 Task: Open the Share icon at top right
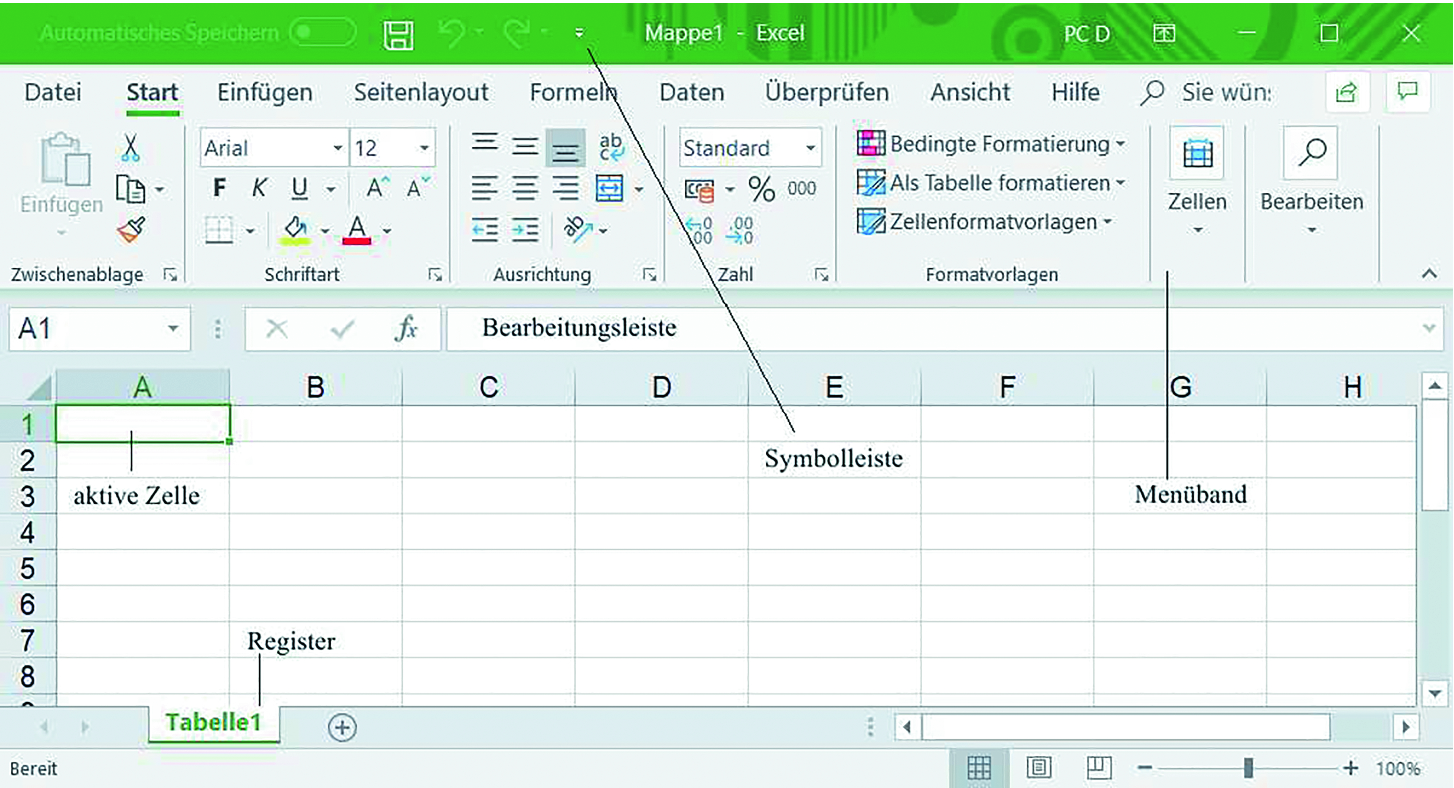coord(1347,92)
